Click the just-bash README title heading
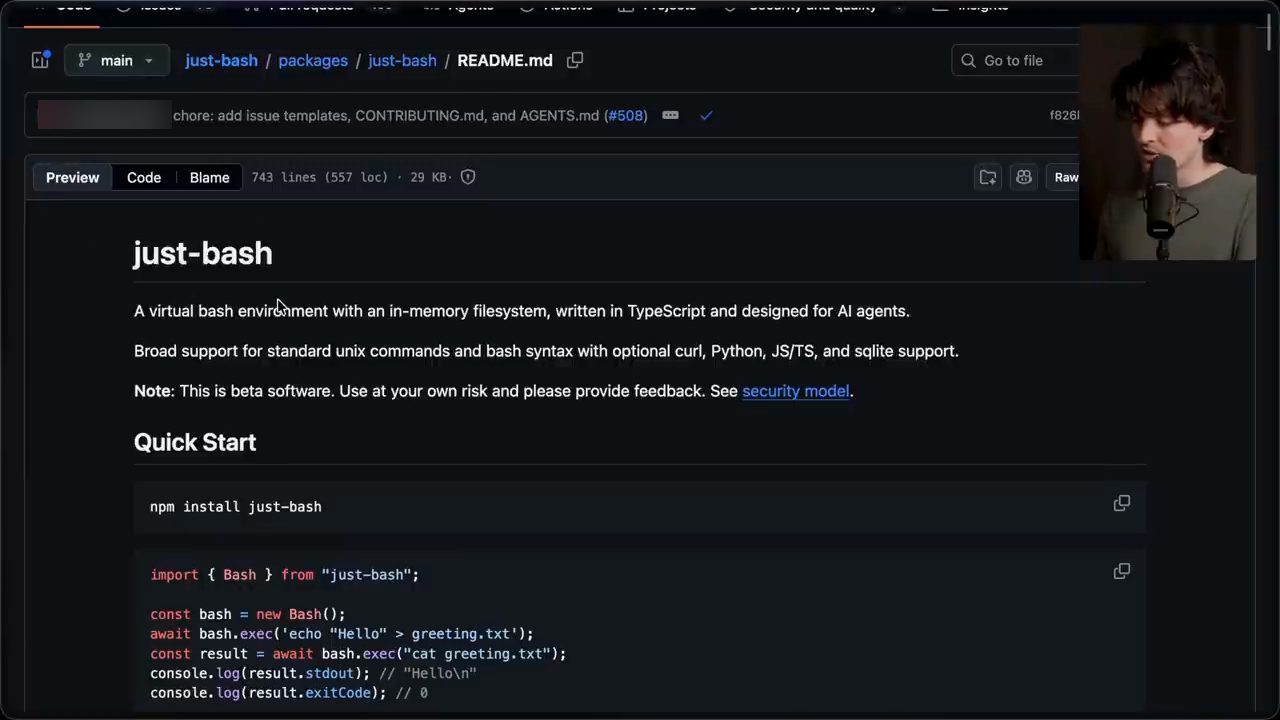 (x=203, y=253)
